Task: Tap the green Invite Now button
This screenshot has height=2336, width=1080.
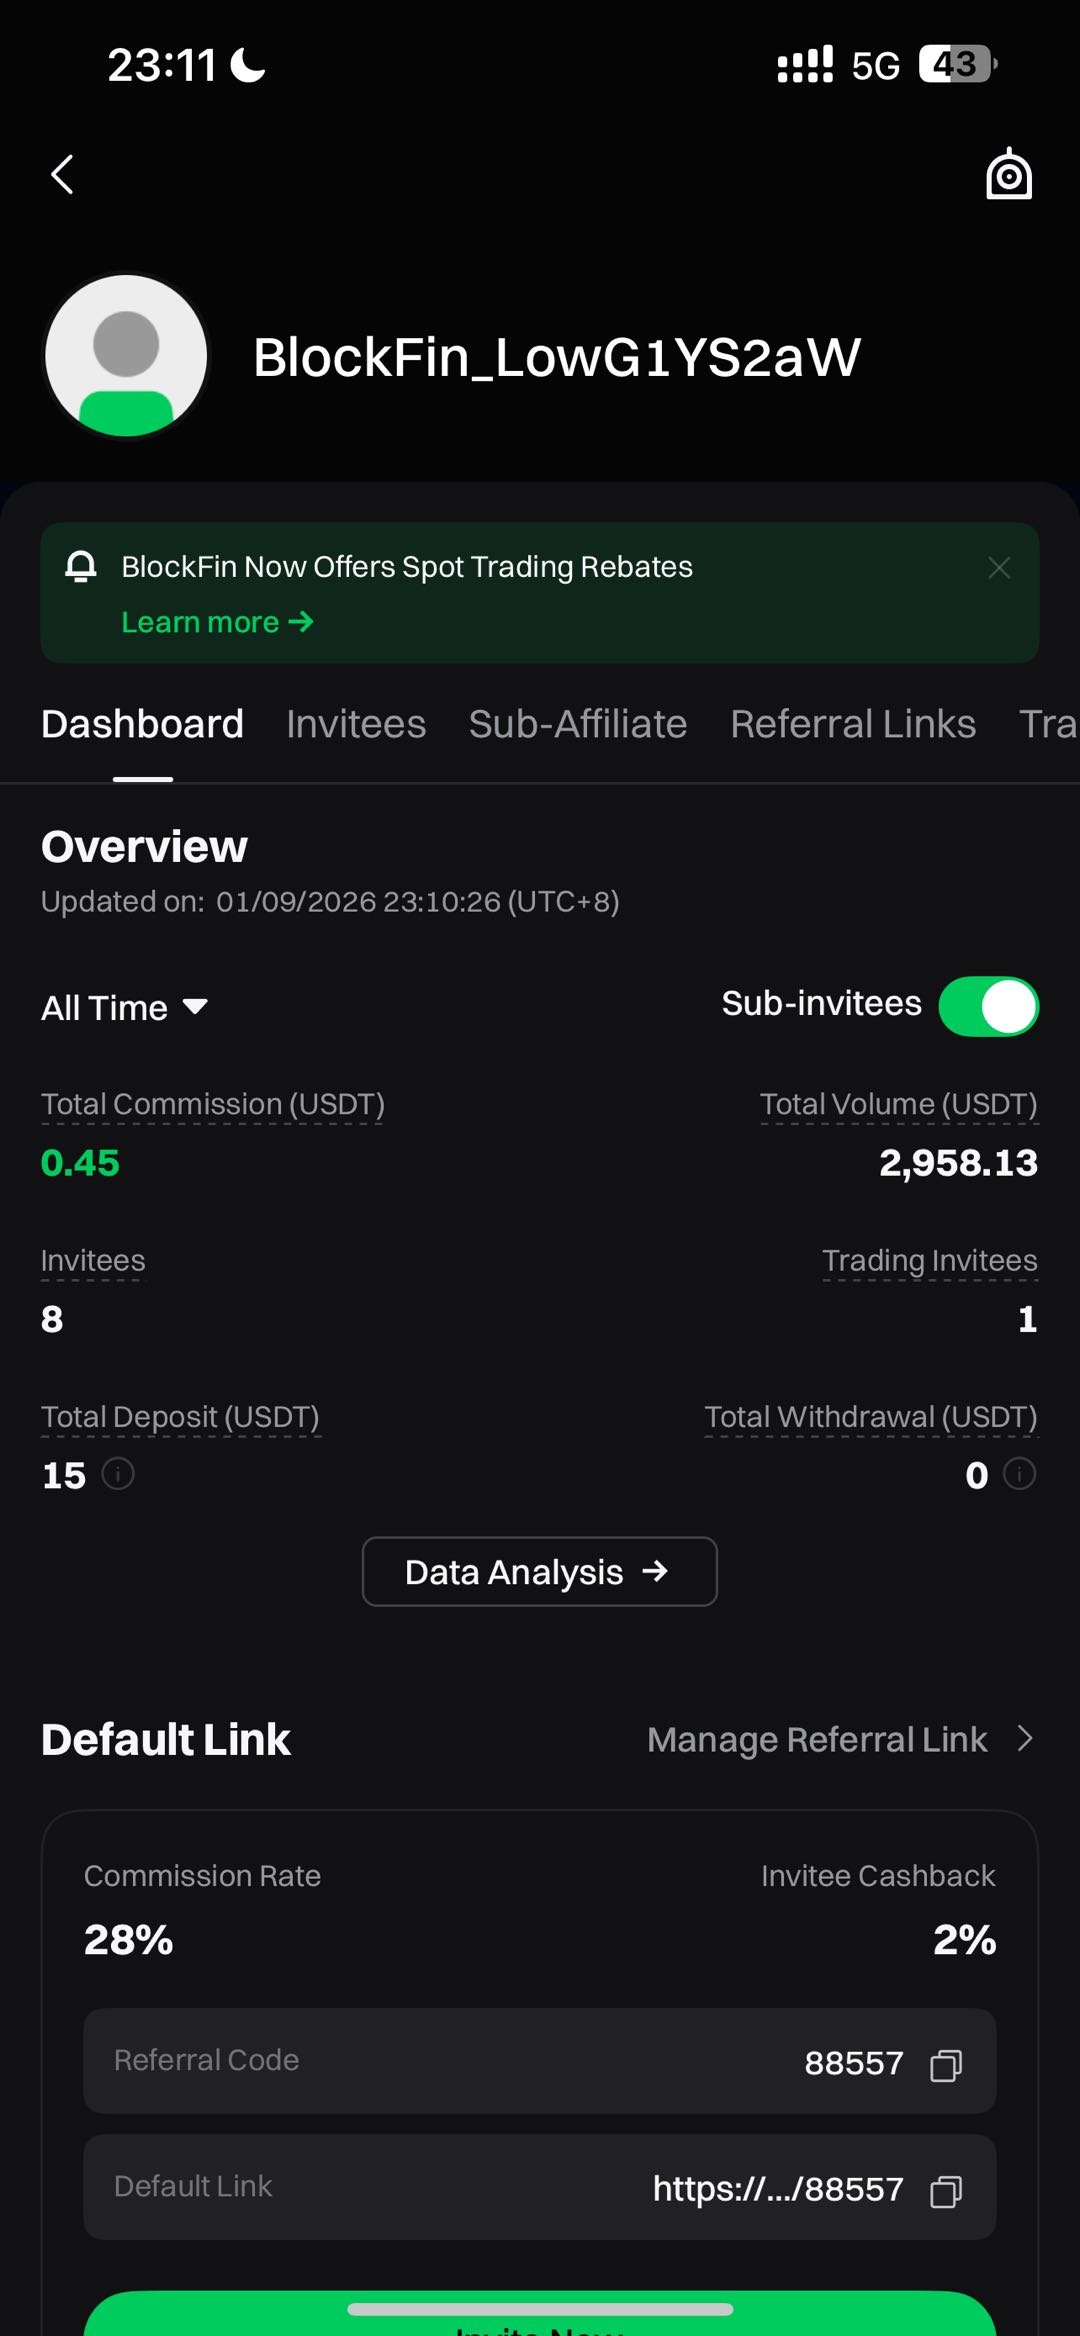Action: pyautogui.click(x=540, y=2314)
